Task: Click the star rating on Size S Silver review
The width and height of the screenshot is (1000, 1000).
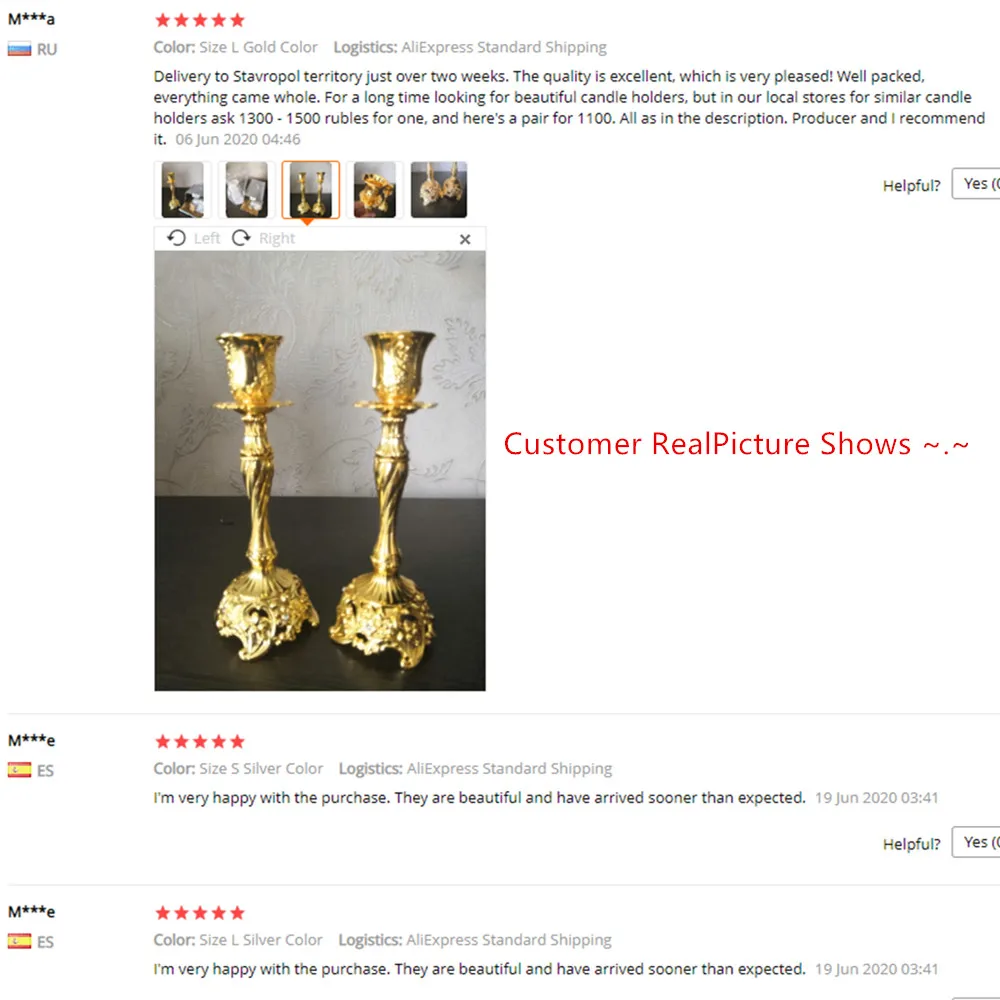Action: [200, 742]
